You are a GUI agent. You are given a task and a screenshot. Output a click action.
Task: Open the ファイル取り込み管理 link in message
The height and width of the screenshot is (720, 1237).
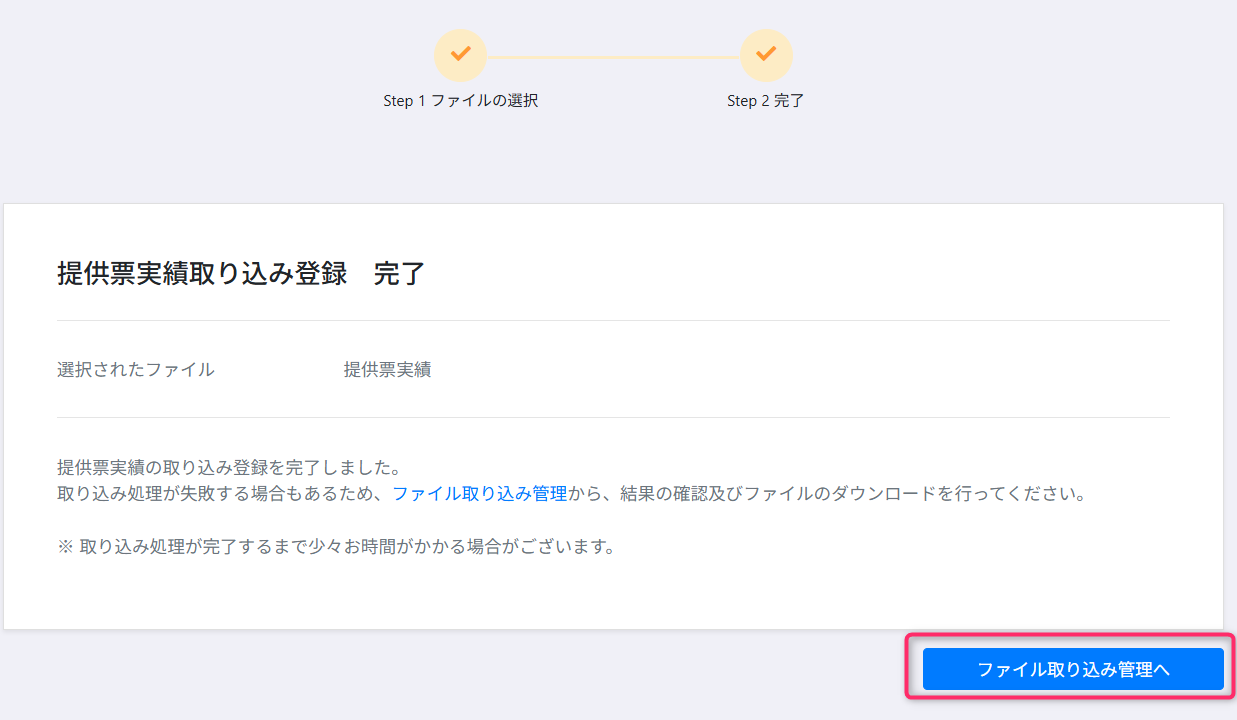tap(479, 494)
